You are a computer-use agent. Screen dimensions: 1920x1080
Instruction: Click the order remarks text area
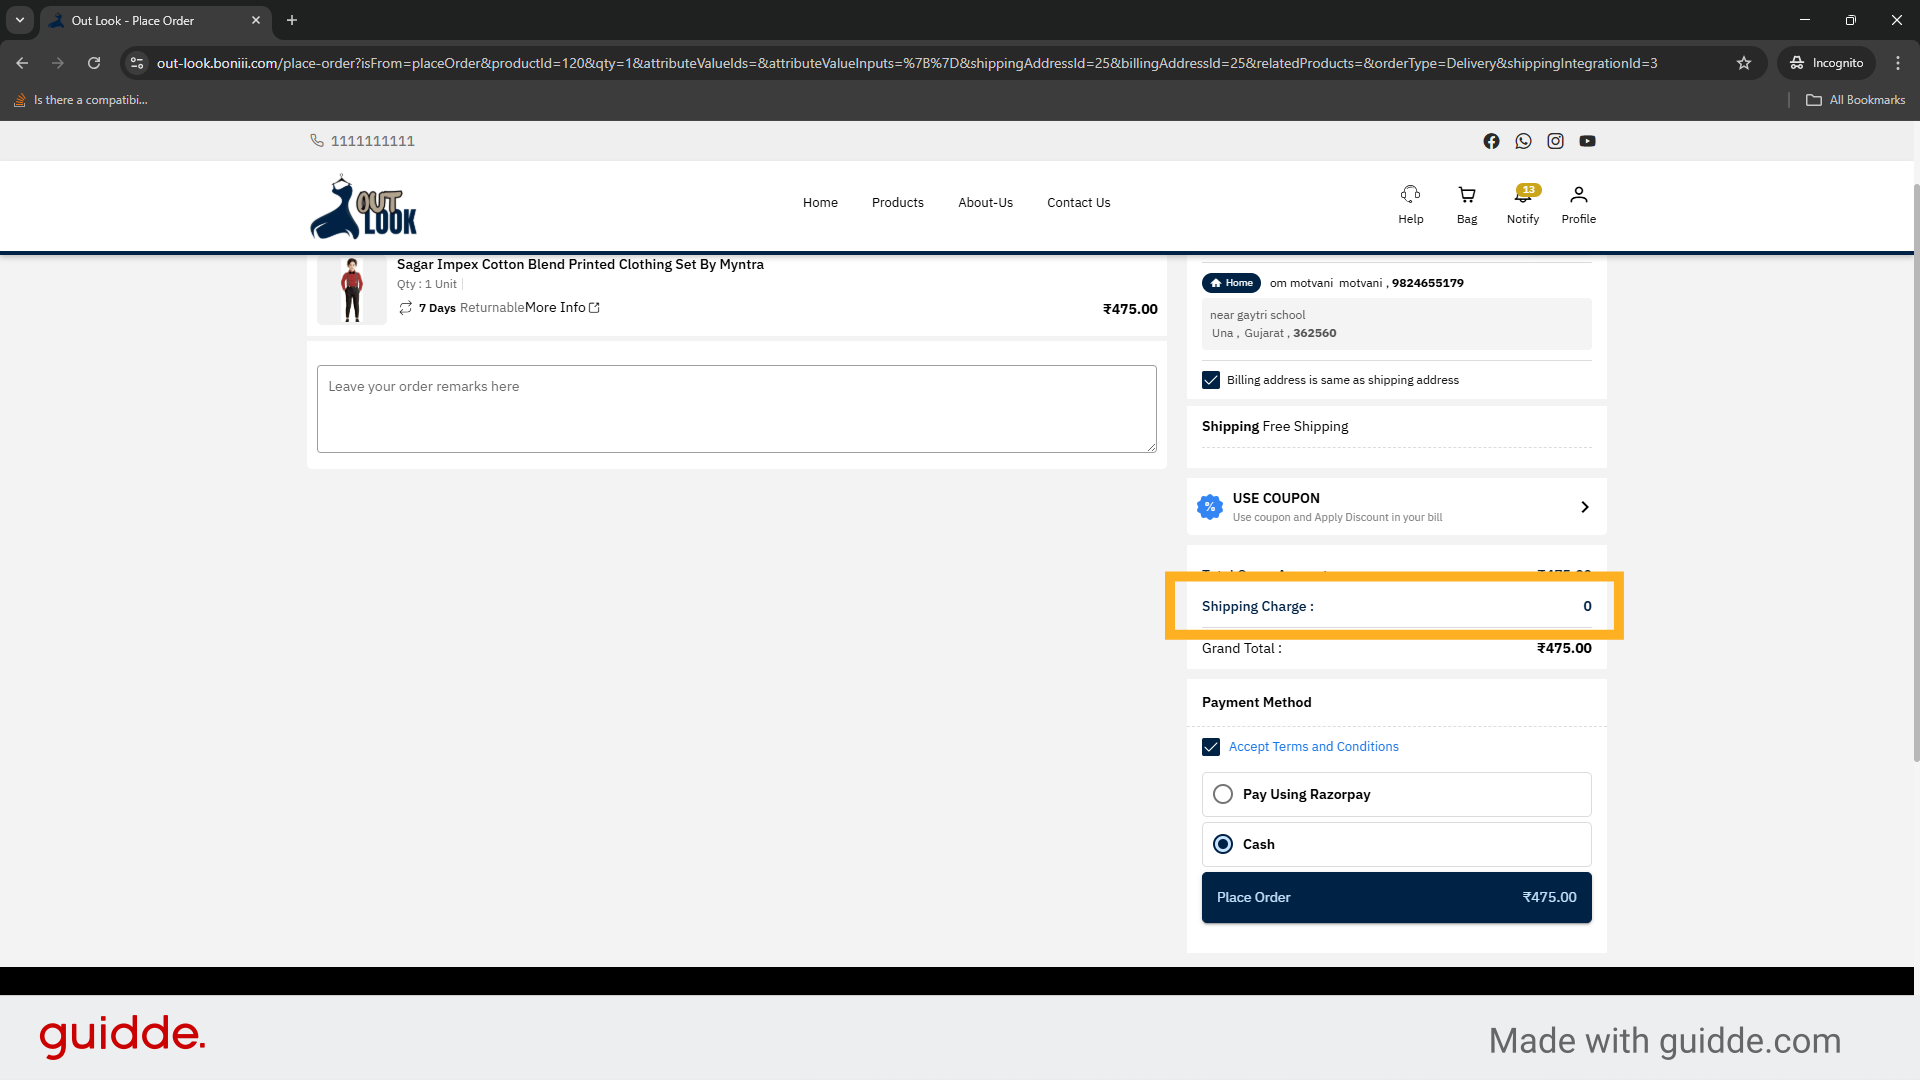[736, 409]
